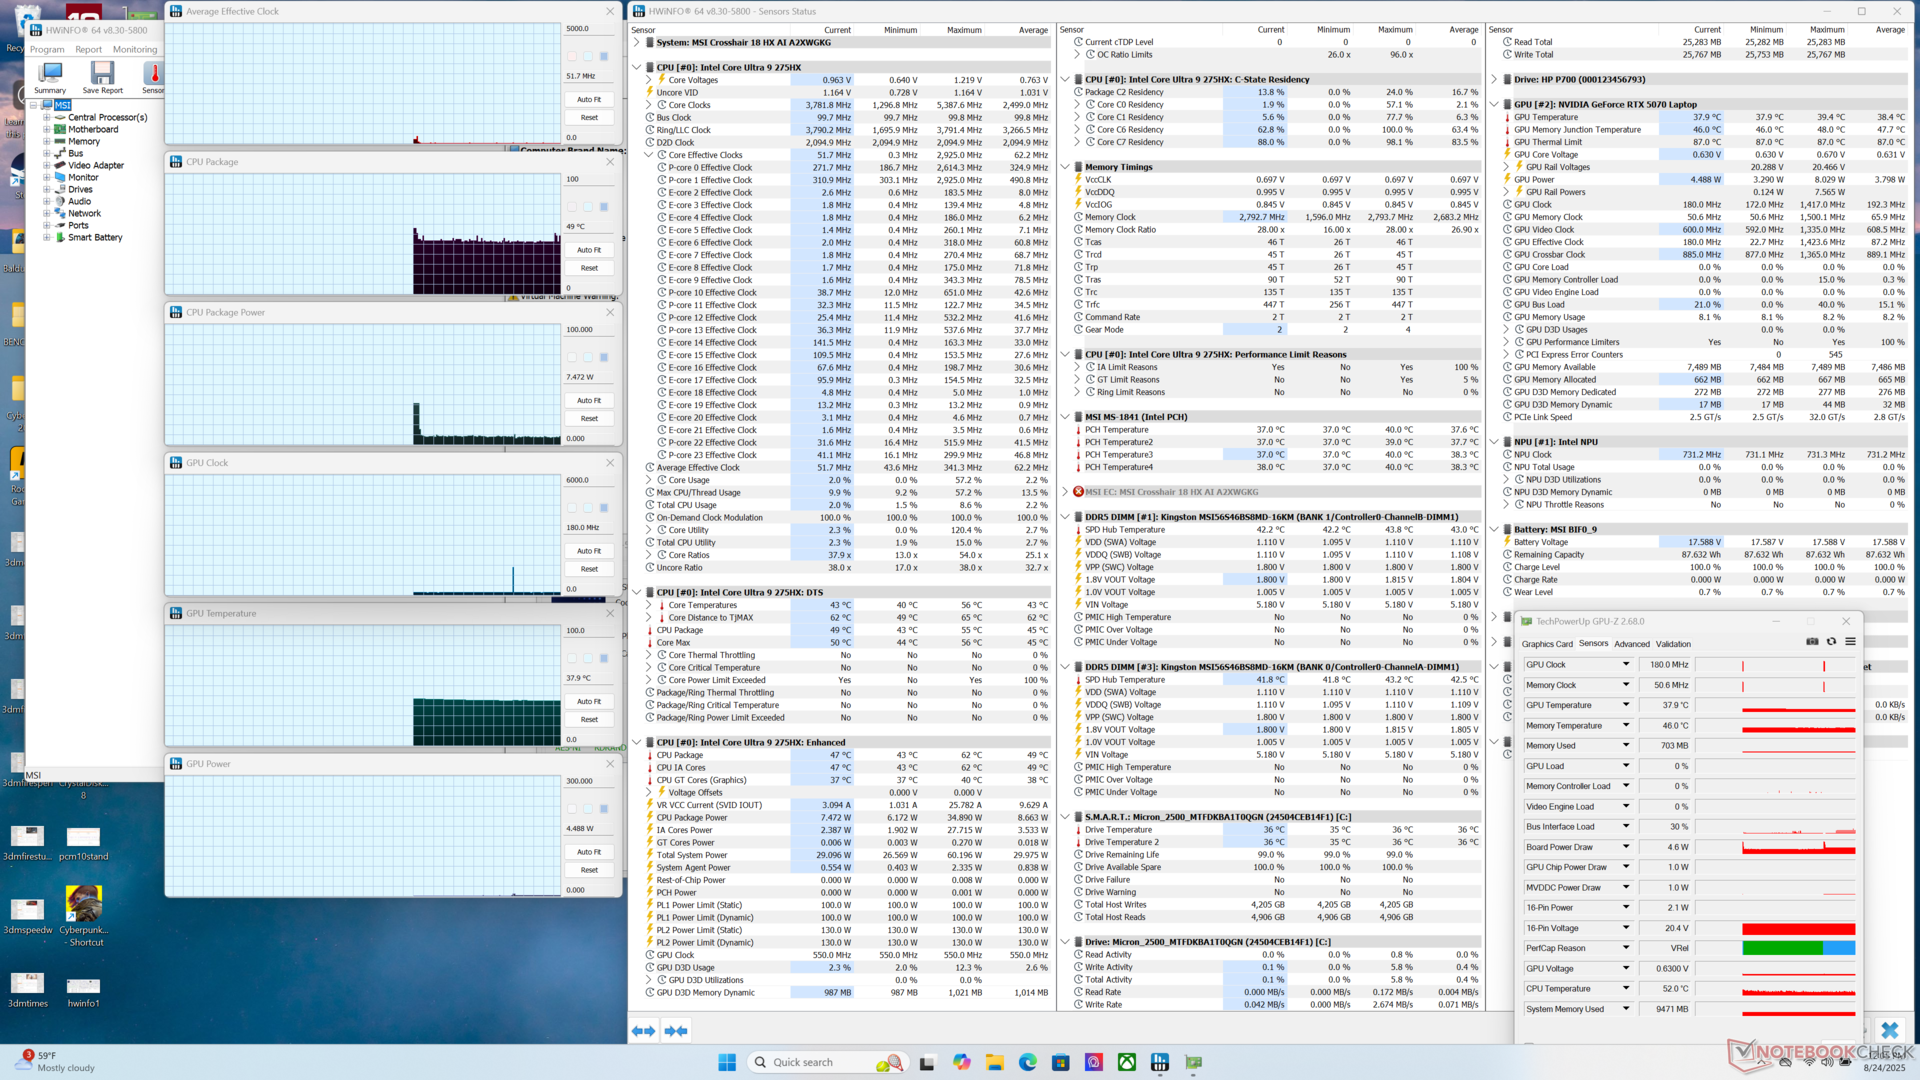Click Auto Fit in Average Effective Clock graph
The width and height of the screenshot is (1920, 1080).
(x=589, y=100)
